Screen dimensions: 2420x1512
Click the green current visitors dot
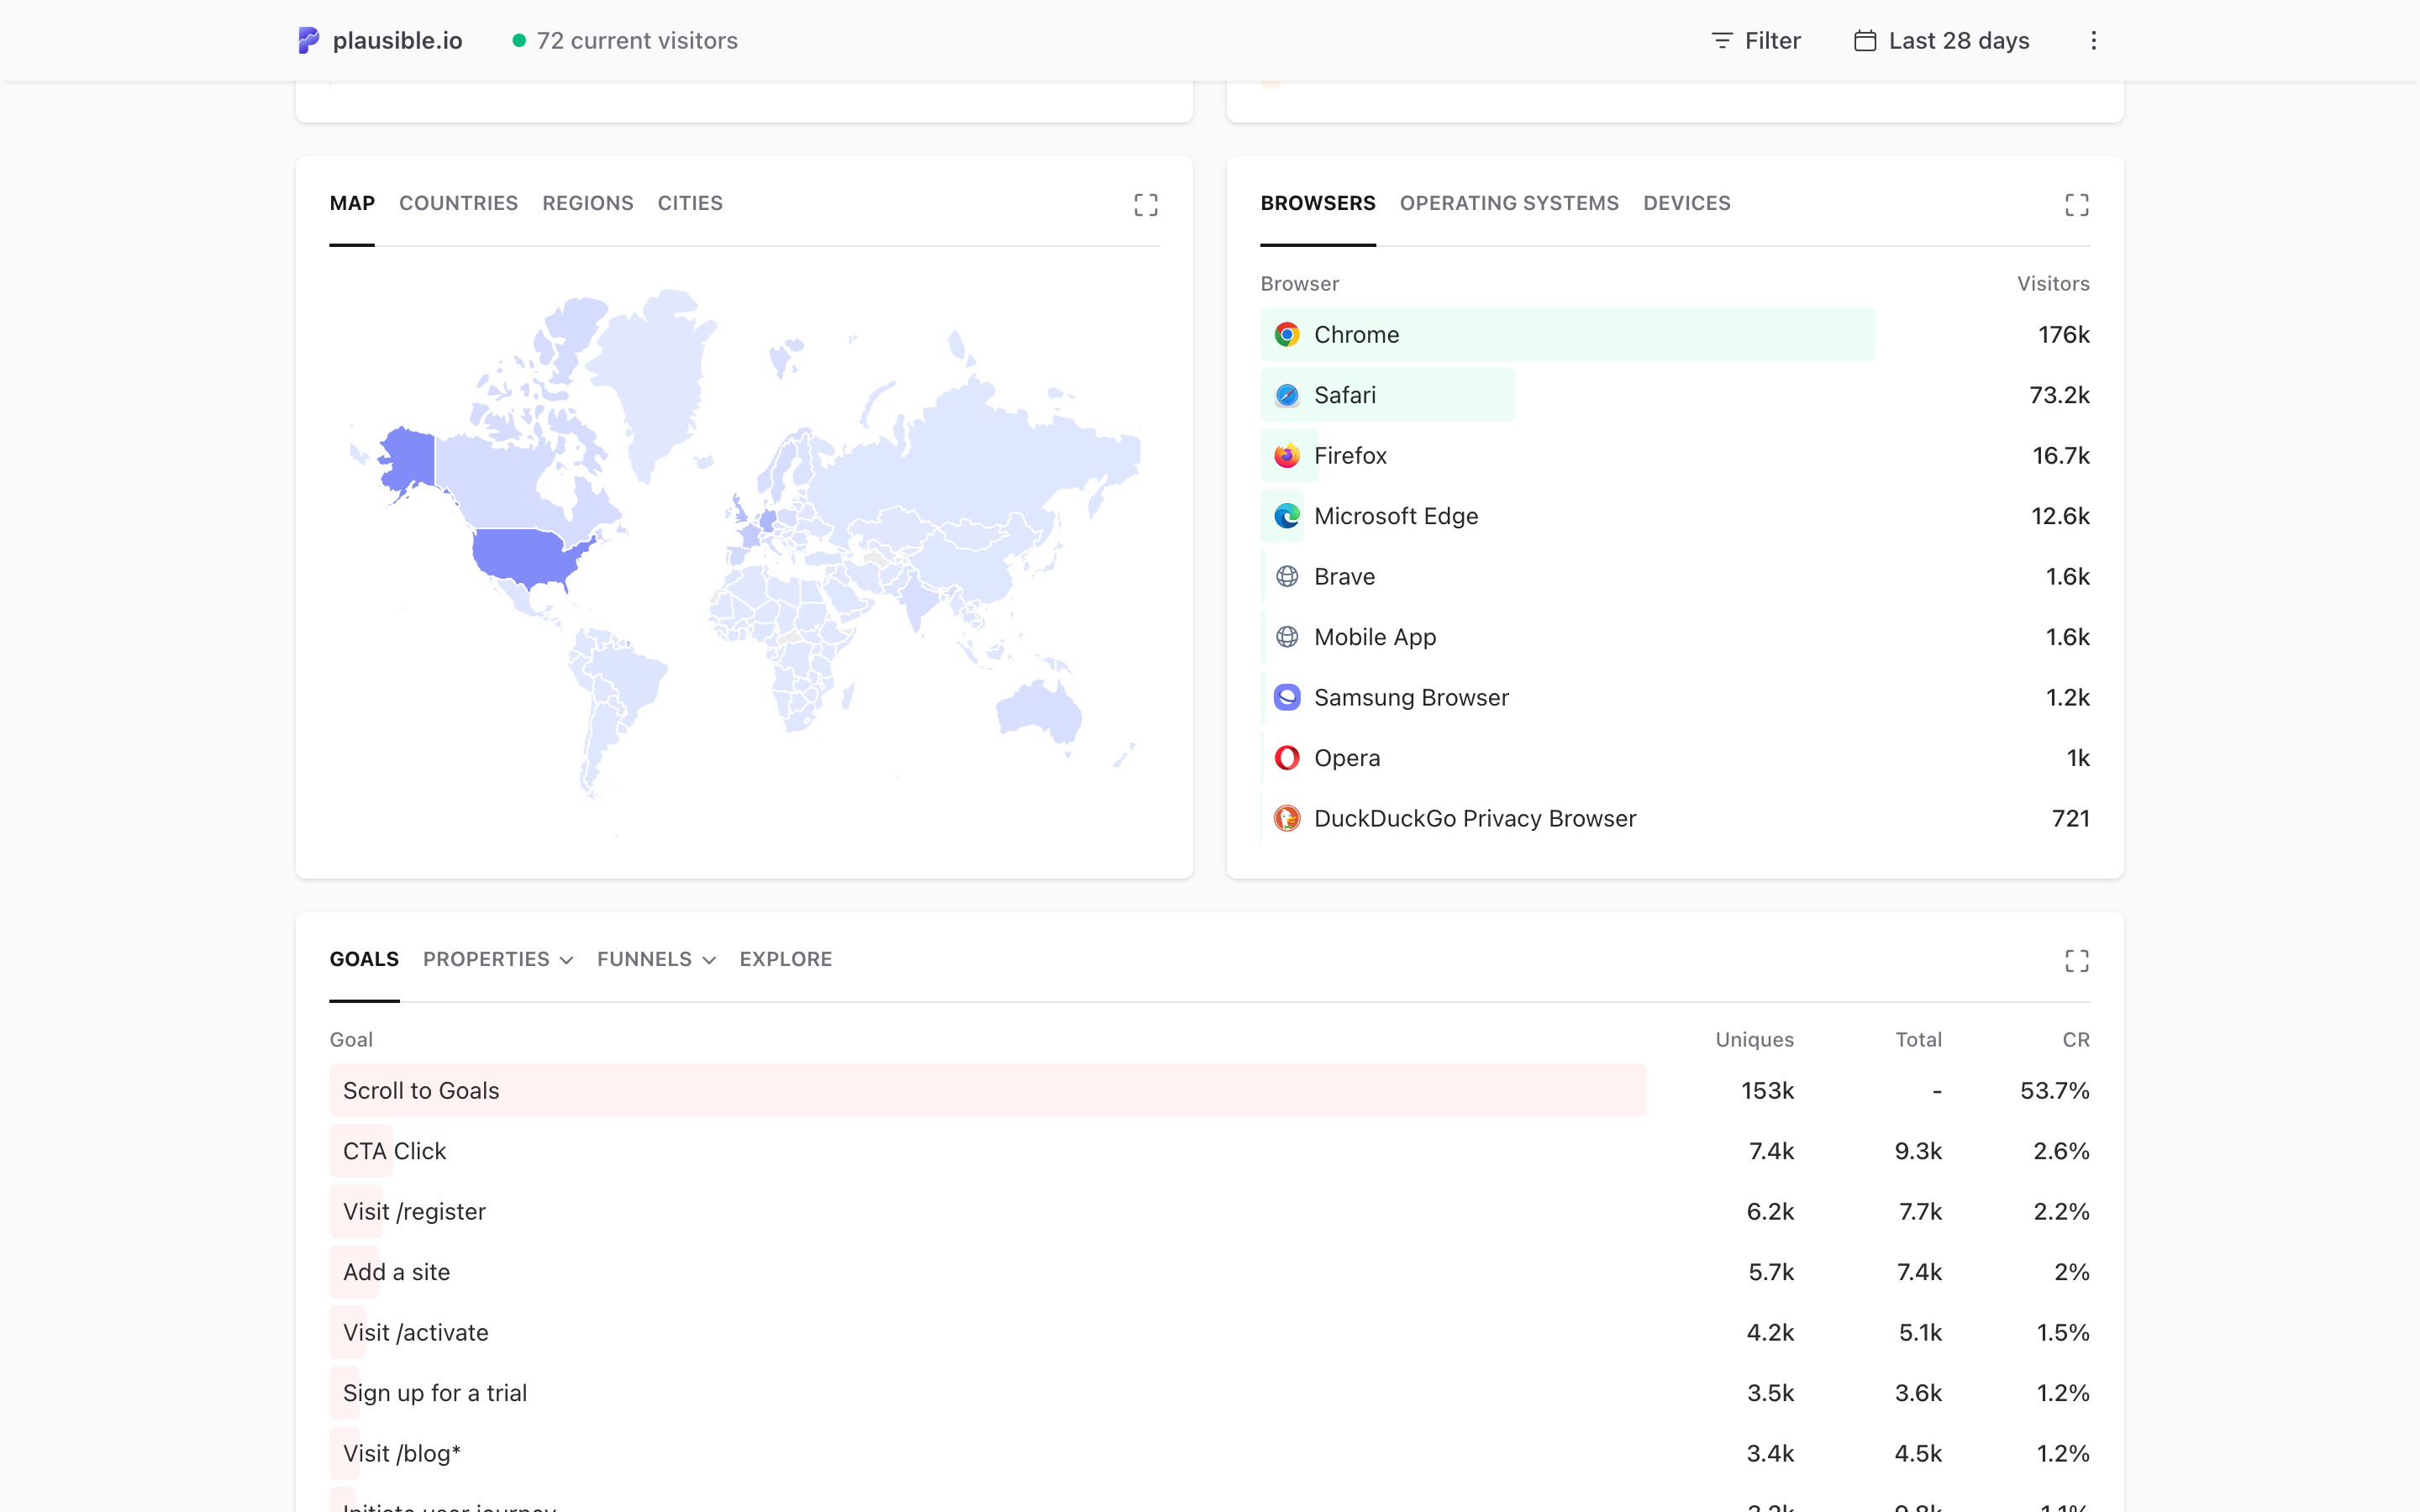tap(519, 41)
